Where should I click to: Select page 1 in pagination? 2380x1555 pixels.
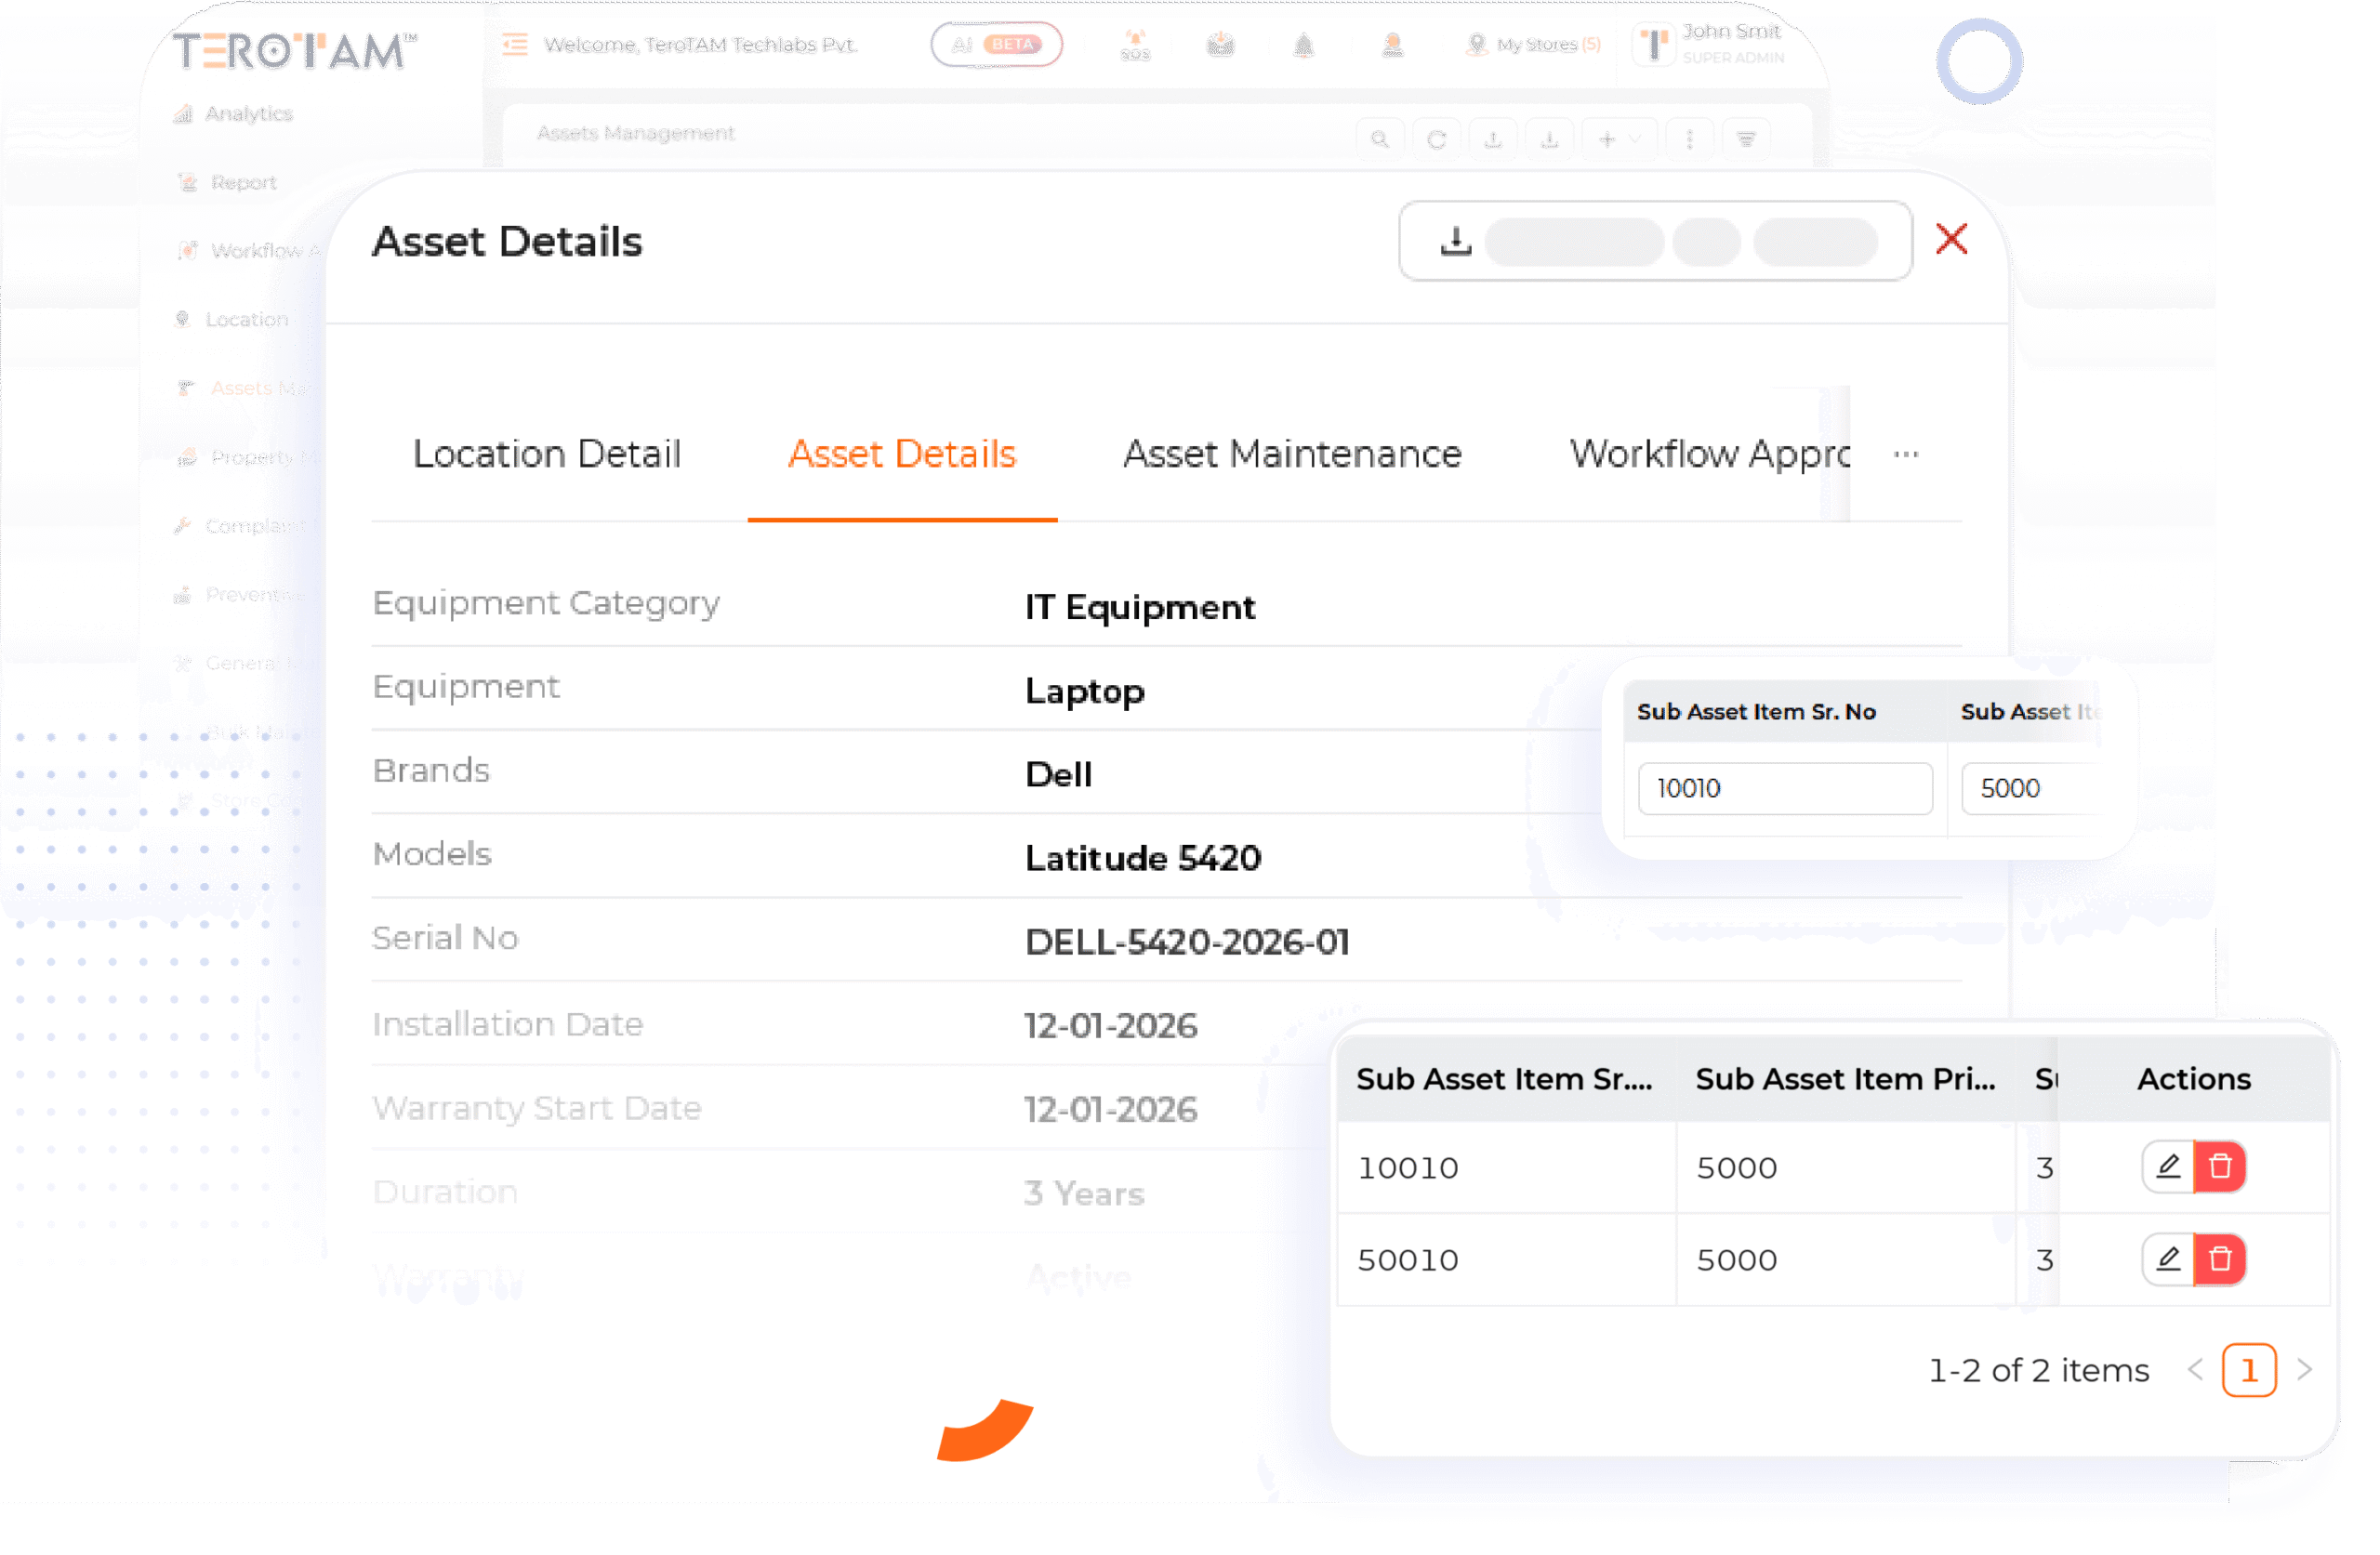(2249, 1370)
